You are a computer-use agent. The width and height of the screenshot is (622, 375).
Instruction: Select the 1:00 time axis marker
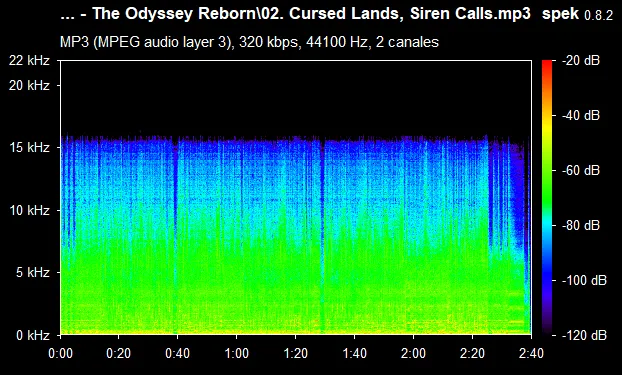click(x=236, y=353)
